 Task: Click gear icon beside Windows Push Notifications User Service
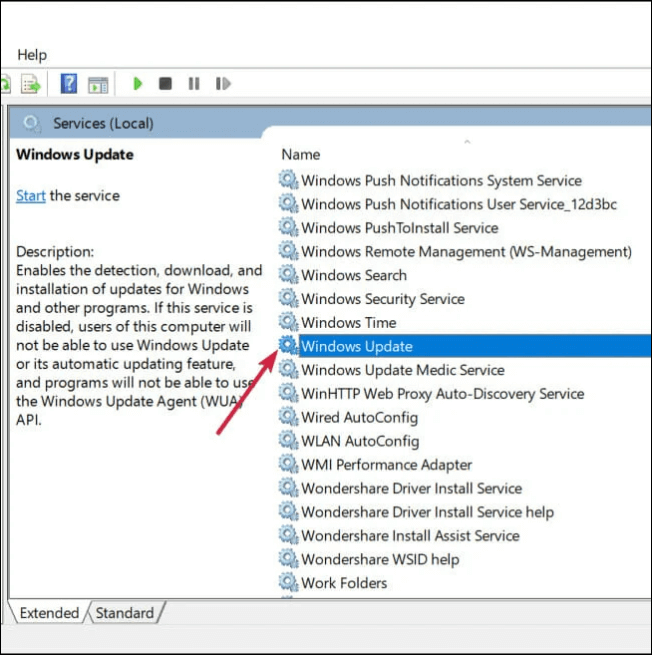coord(289,203)
